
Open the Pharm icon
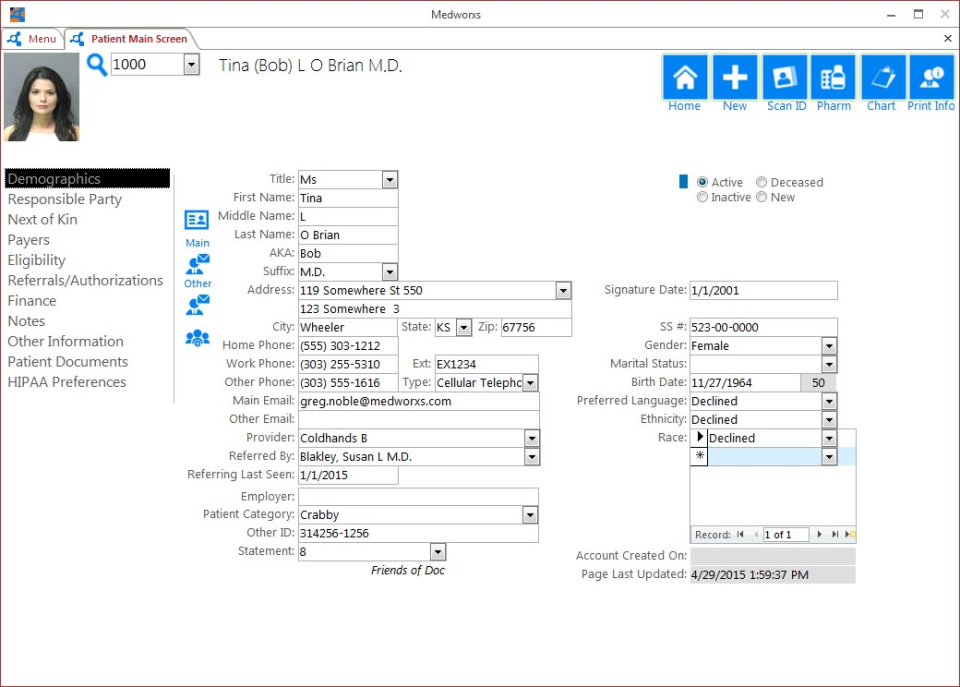point(834,80)
